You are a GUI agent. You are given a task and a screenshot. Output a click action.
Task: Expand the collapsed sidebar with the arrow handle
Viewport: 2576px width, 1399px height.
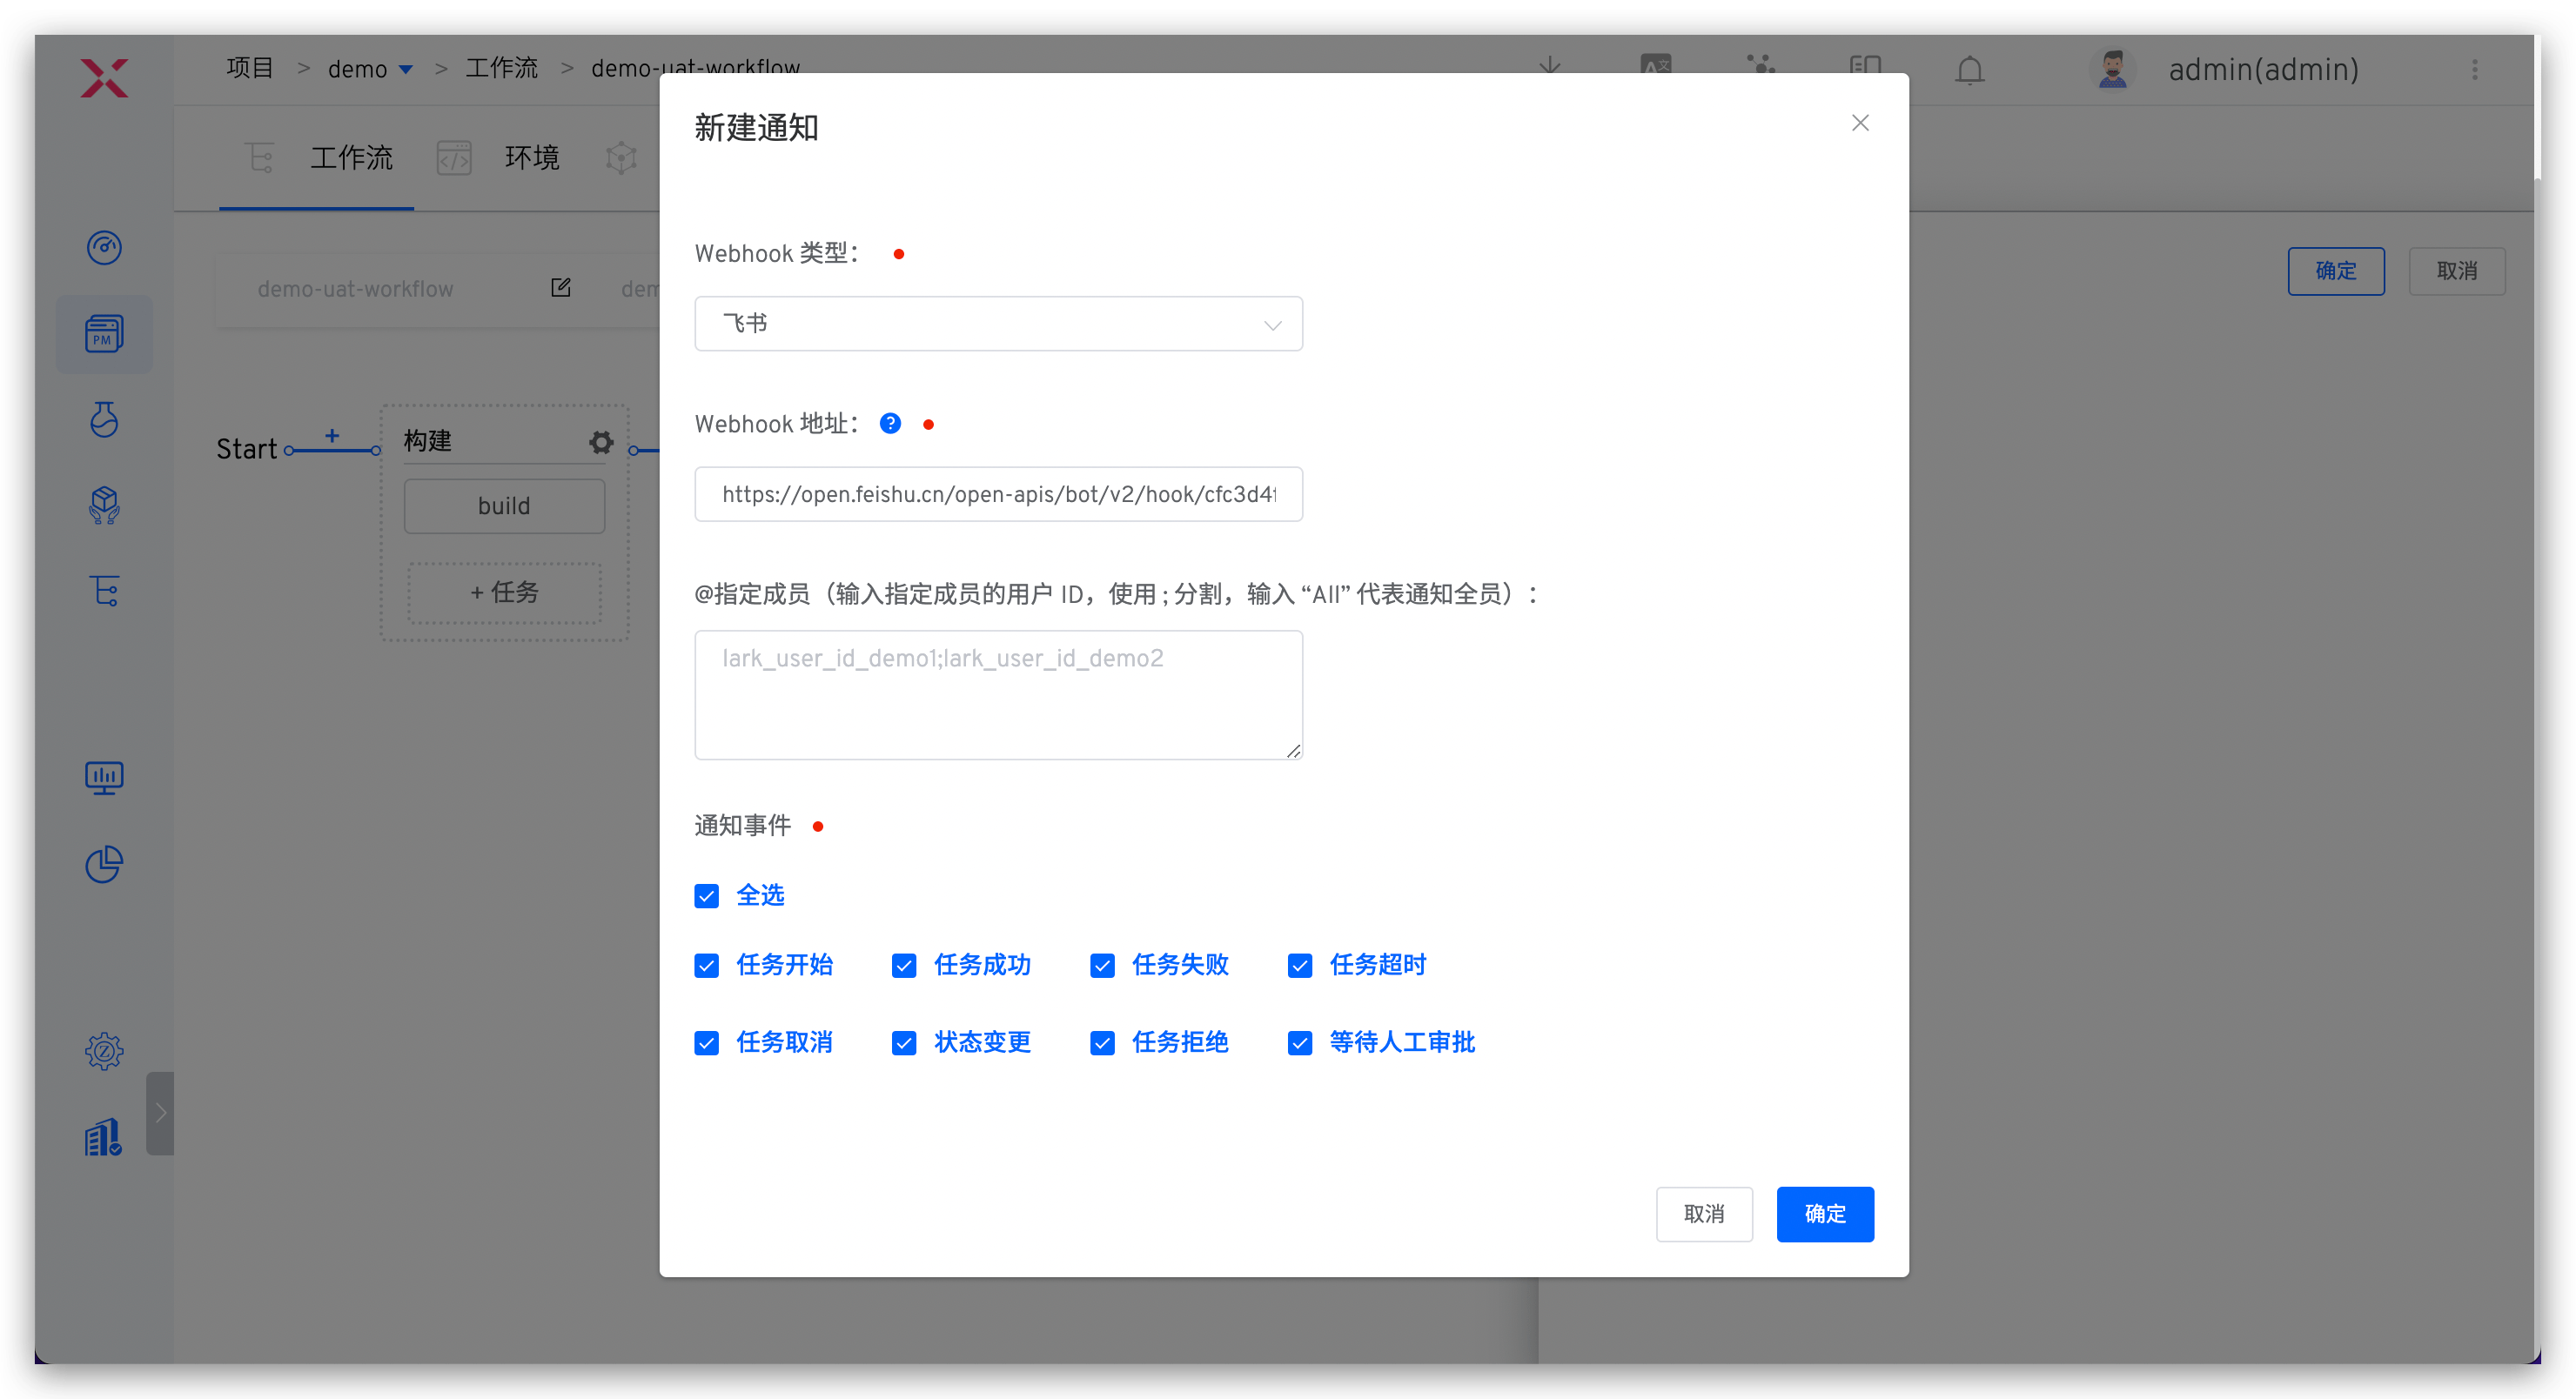160,1113
